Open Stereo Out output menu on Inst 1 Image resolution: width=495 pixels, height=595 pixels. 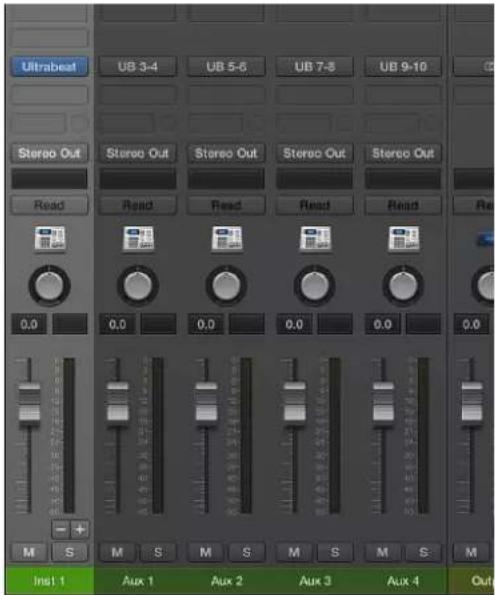[x=49, y=153]
